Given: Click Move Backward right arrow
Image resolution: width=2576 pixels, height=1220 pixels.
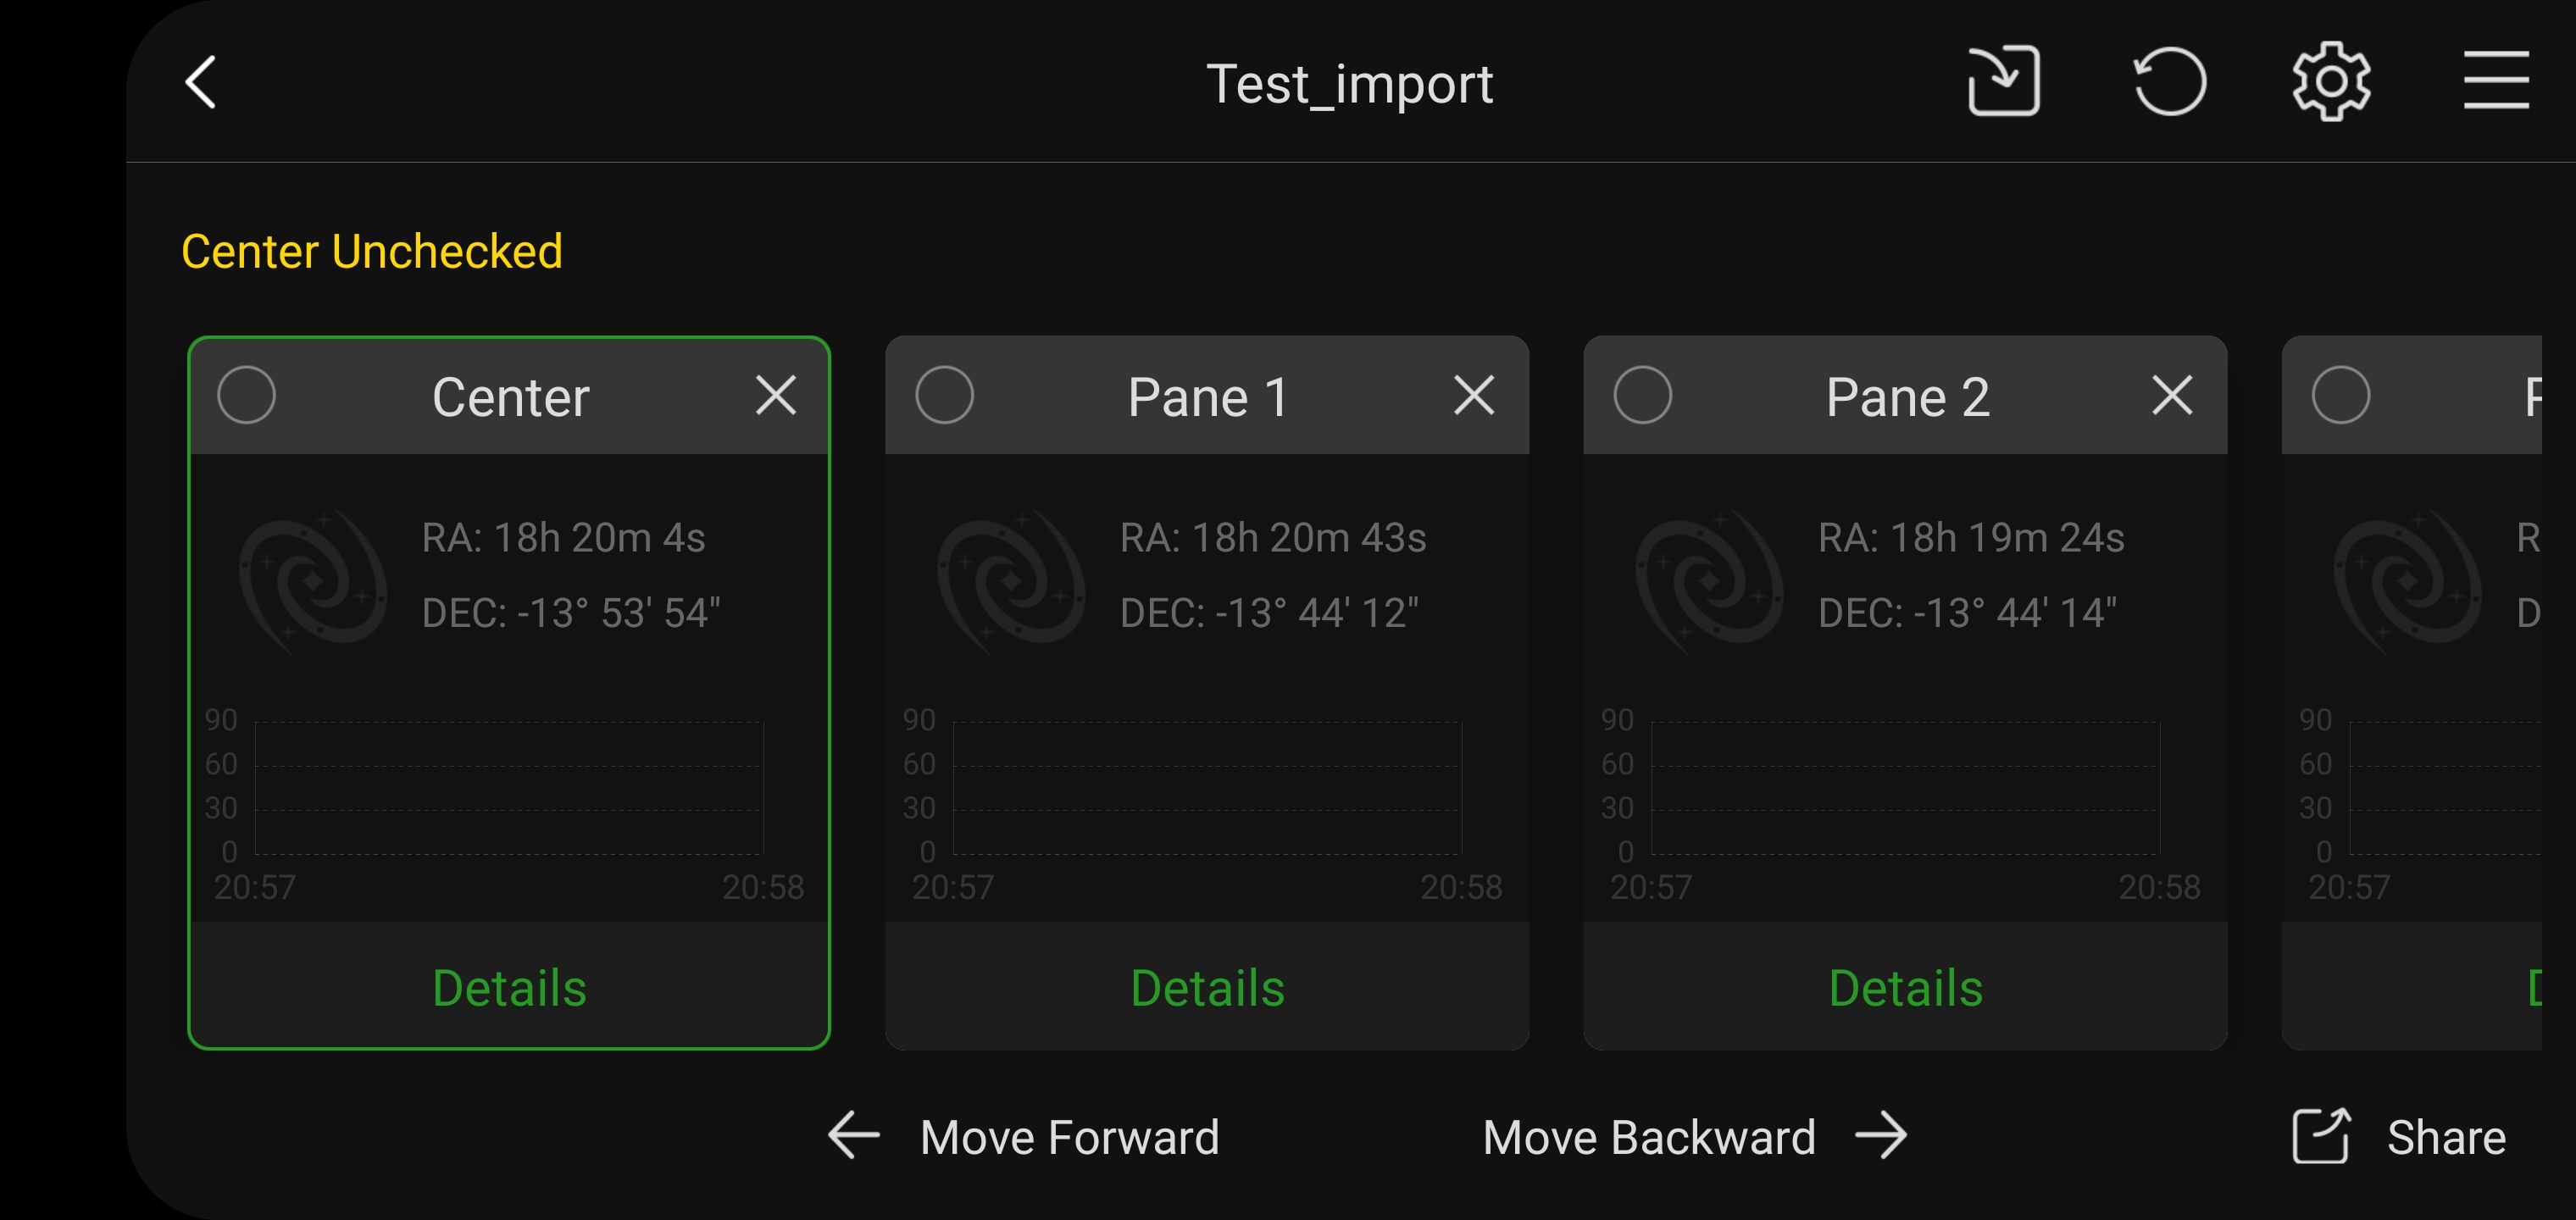Looking at the screenshot, I should [1880, 1136].
